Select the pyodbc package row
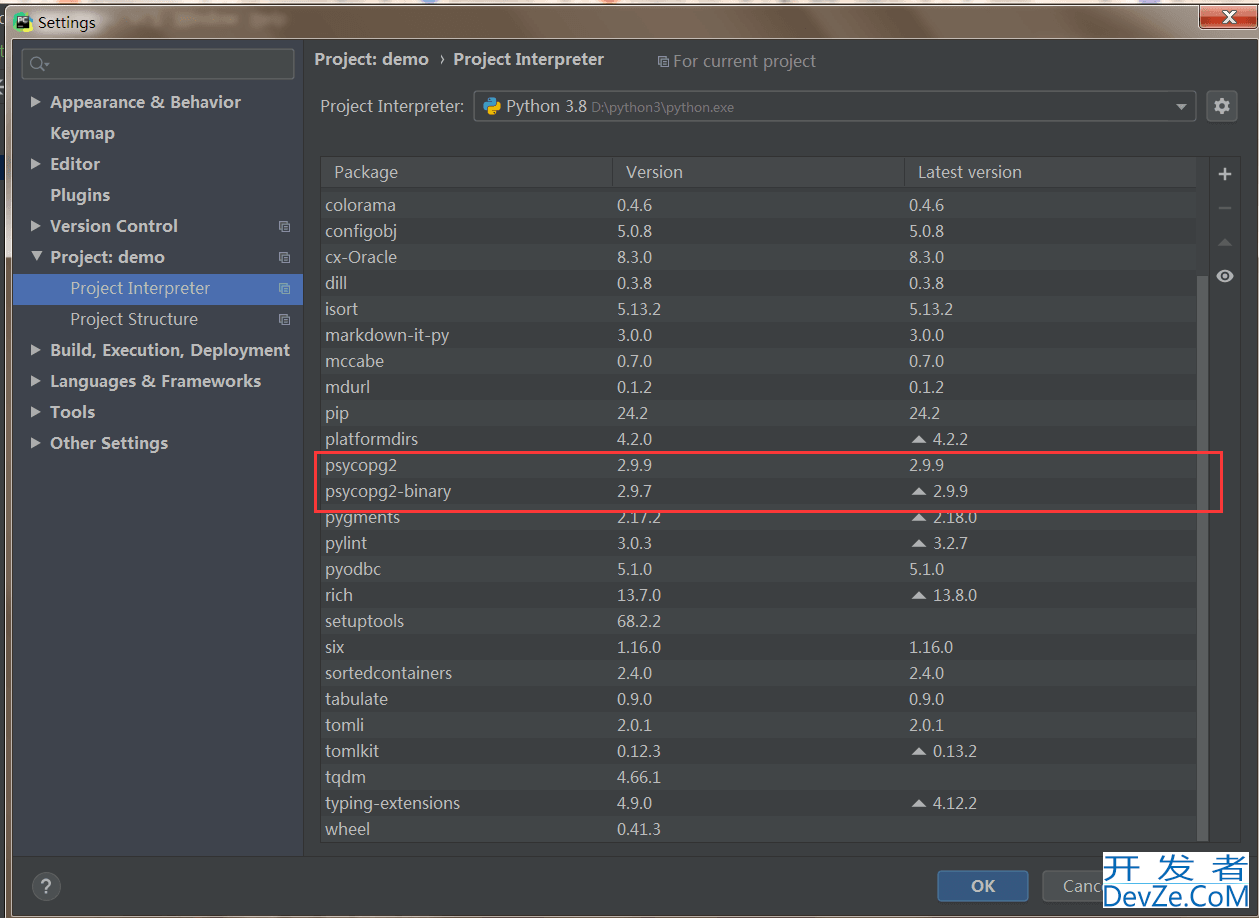The height and width of the screenshot is (918, 1259). click(x=758, y=569)
